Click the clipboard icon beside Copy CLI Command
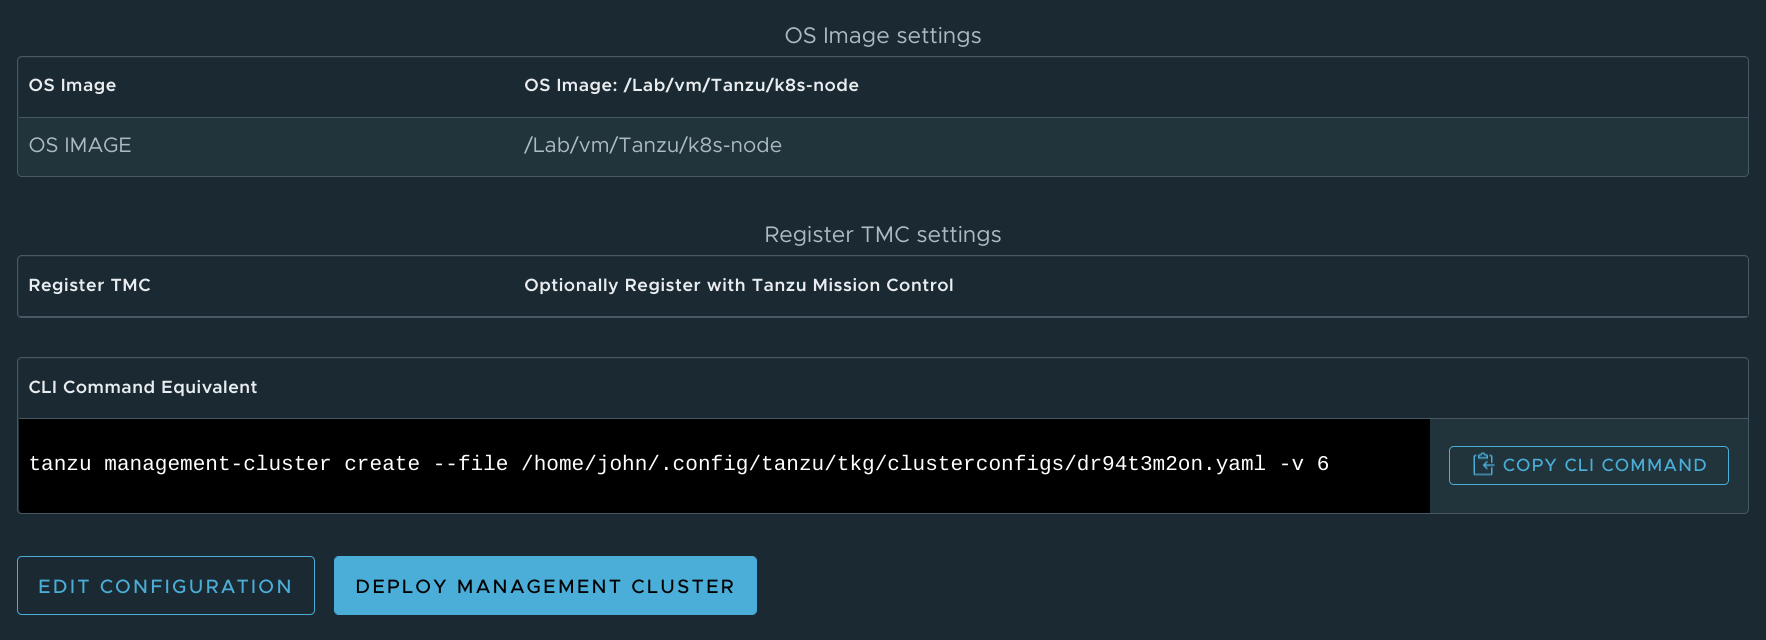1766x640 pixels. (1483, 465)
